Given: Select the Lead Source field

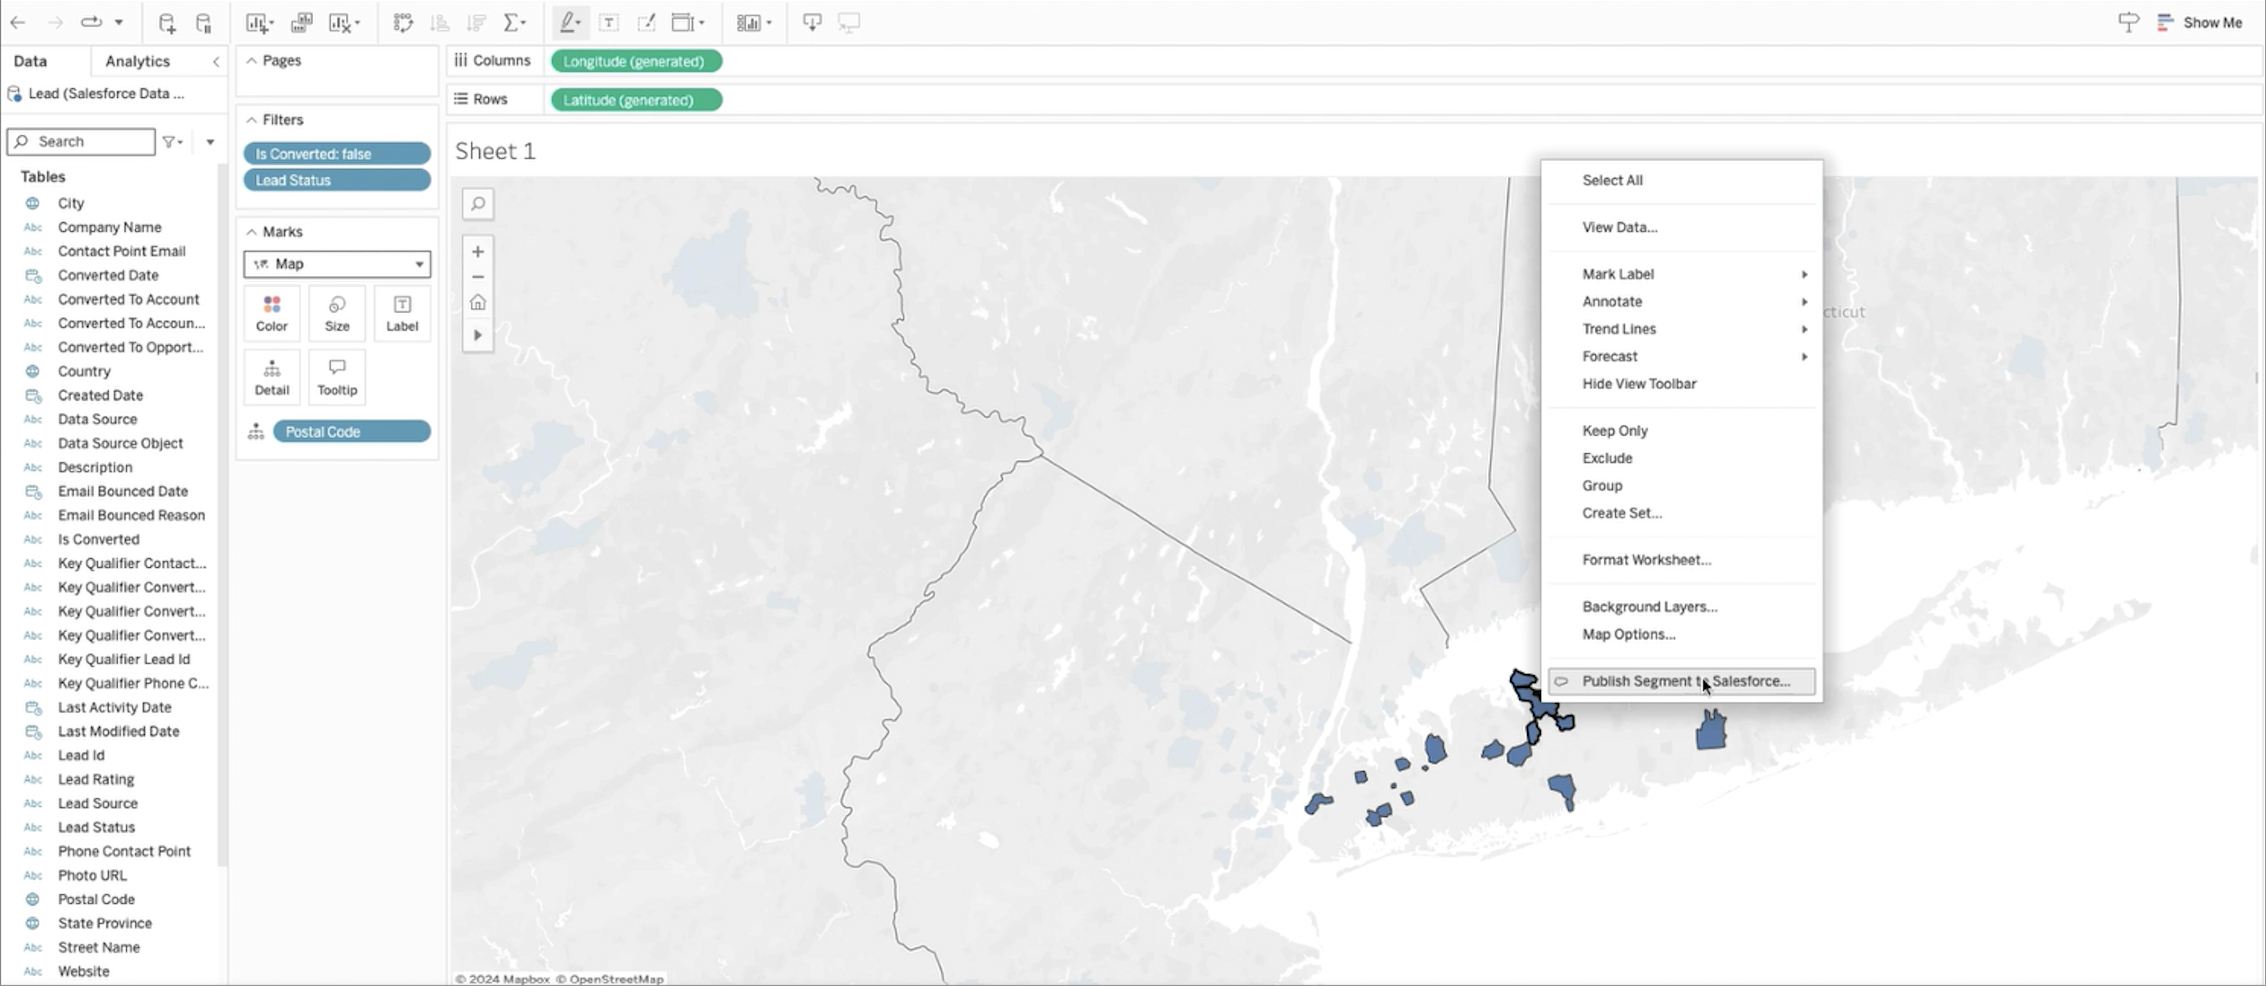Looking at the screenshot, I should point(97,803).
